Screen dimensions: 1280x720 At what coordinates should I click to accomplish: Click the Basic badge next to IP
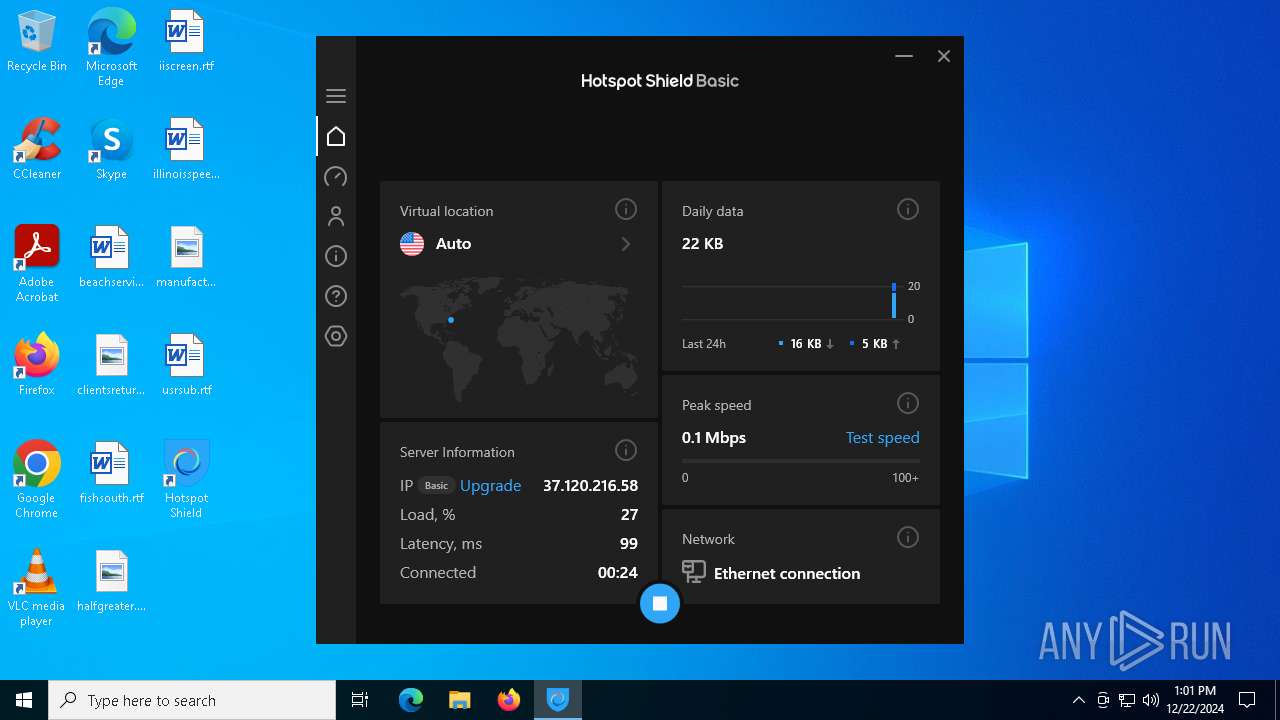436,485
